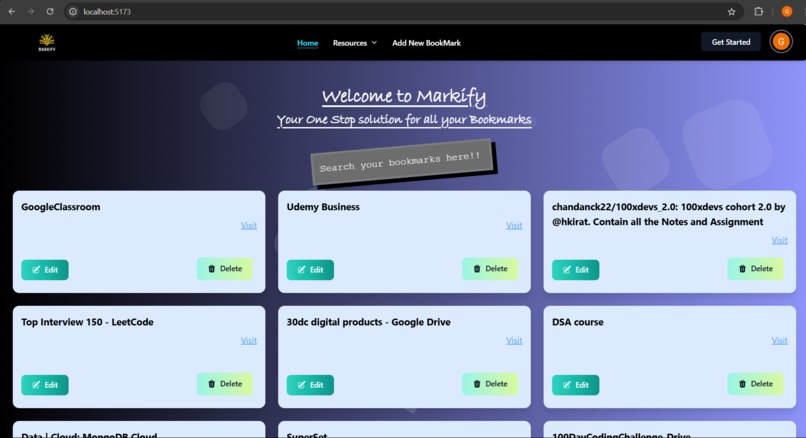Screen dimensions: 806x438
Task: Edit the Udemy Business bookmark
Action: [x=310, y=270]
